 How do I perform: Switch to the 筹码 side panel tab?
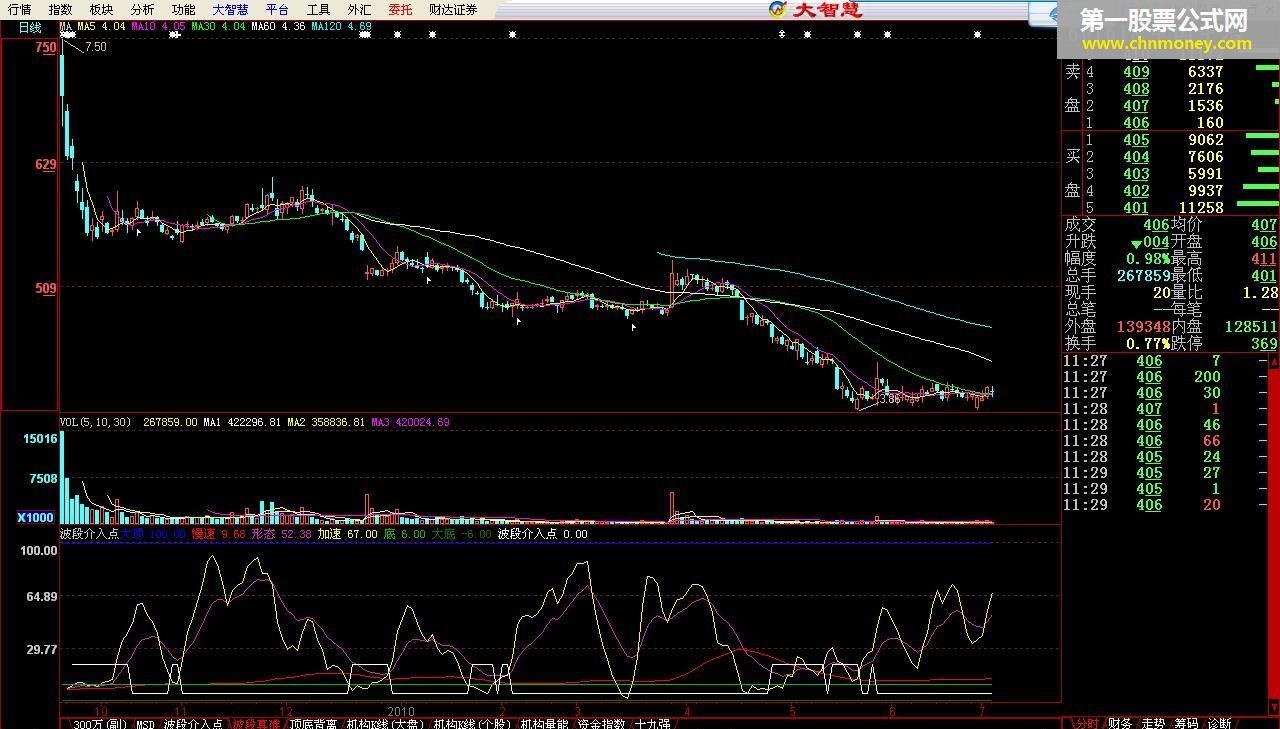click(1186, 723)
